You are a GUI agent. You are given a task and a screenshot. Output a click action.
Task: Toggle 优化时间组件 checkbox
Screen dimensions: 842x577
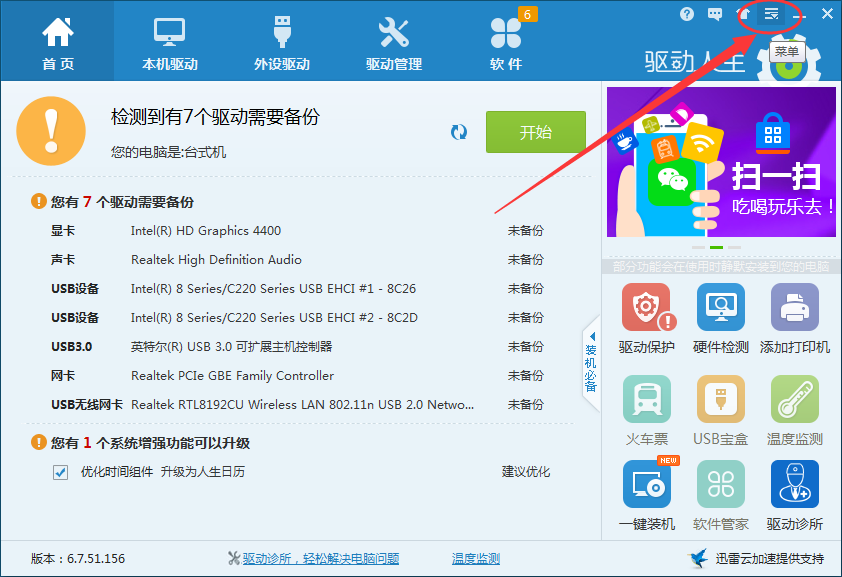pyautogui.click(x=60, y=472)
